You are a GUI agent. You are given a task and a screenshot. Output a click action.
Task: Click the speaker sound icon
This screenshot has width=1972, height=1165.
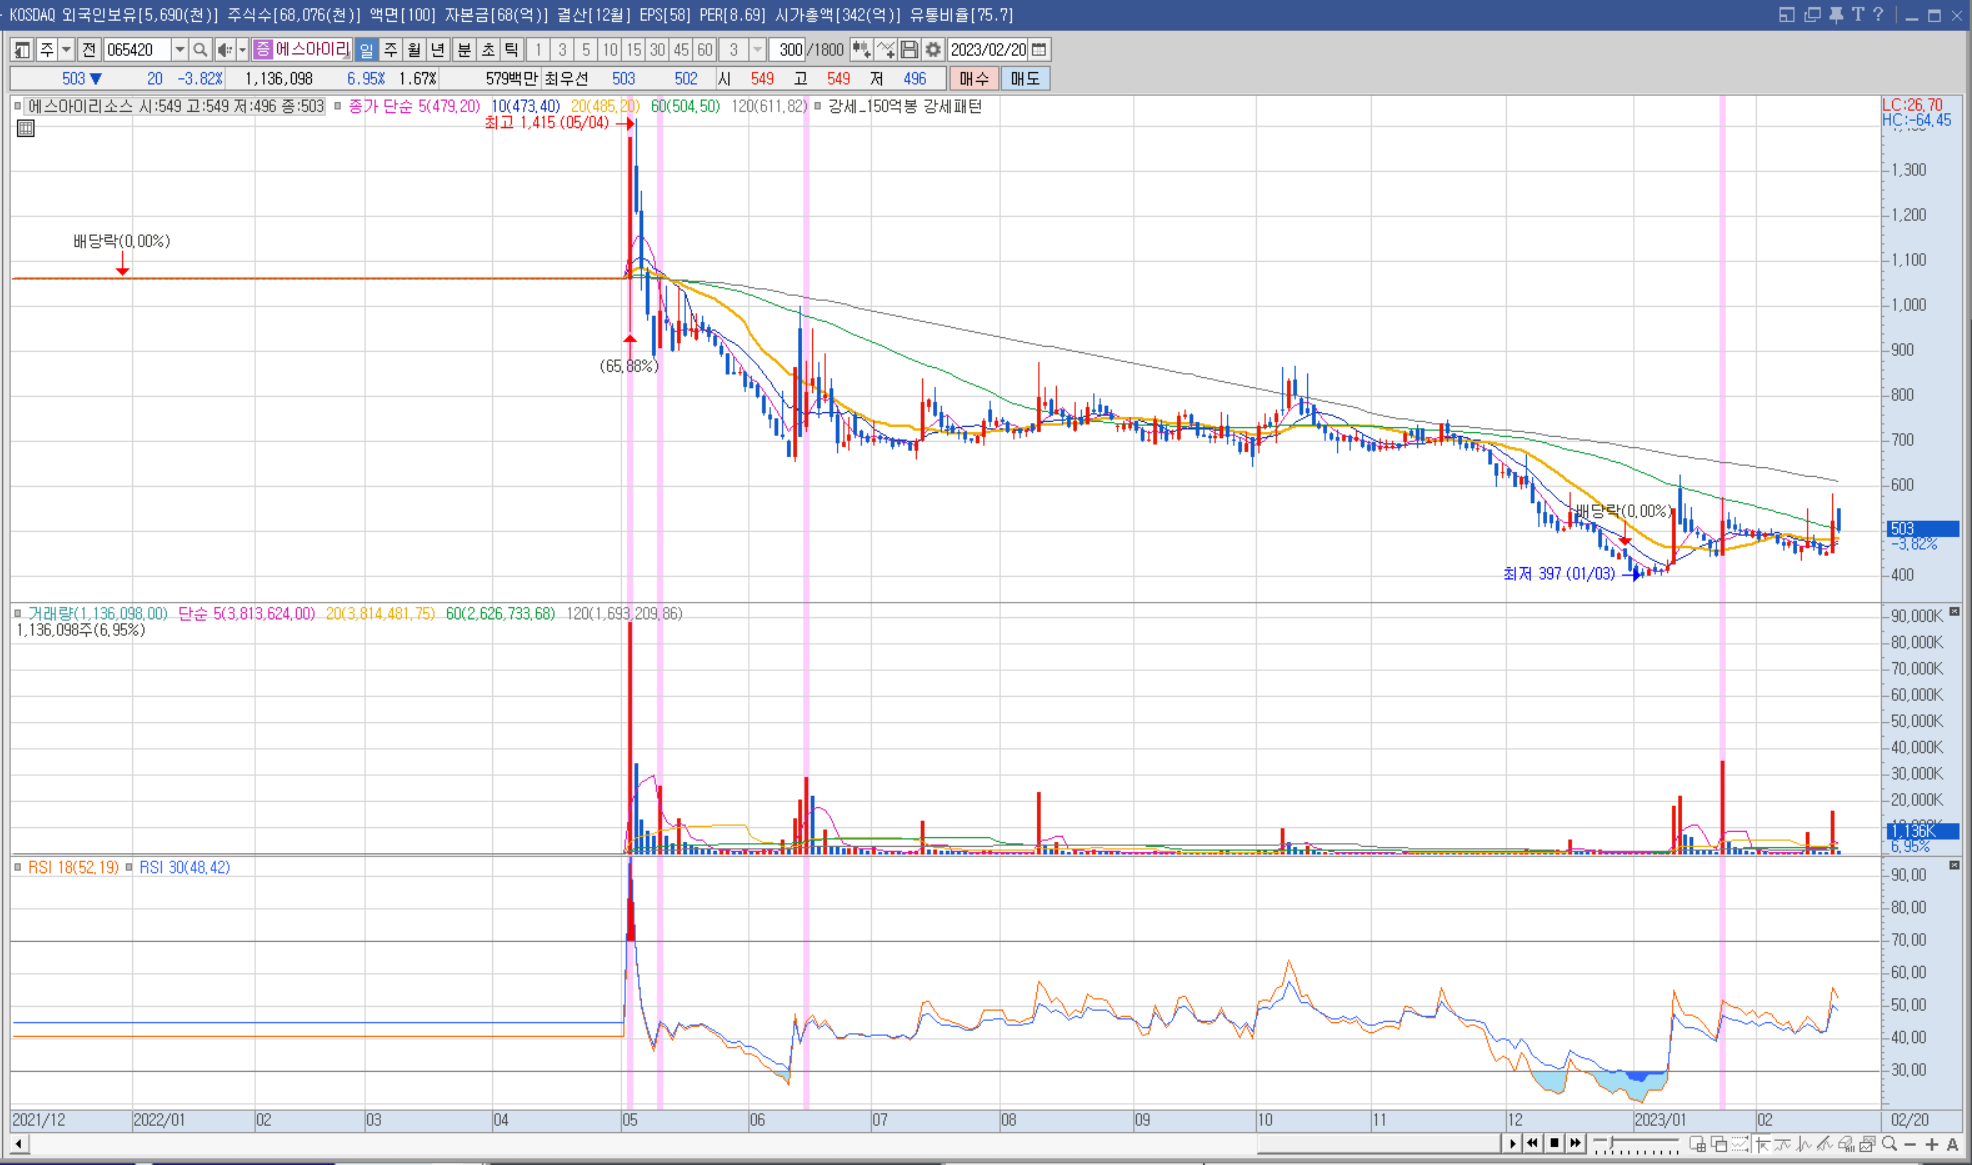point(224,50)
